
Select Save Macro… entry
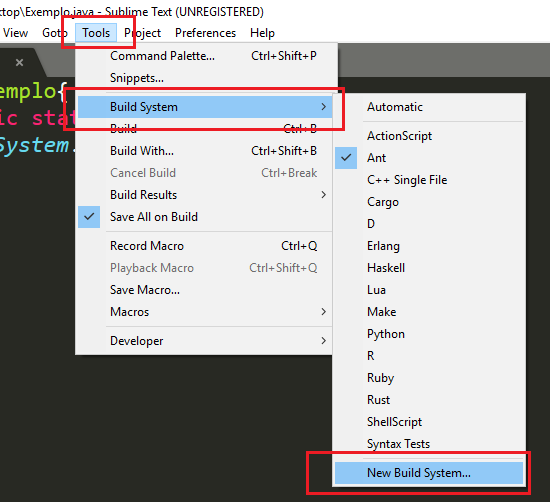click(205, 290)
